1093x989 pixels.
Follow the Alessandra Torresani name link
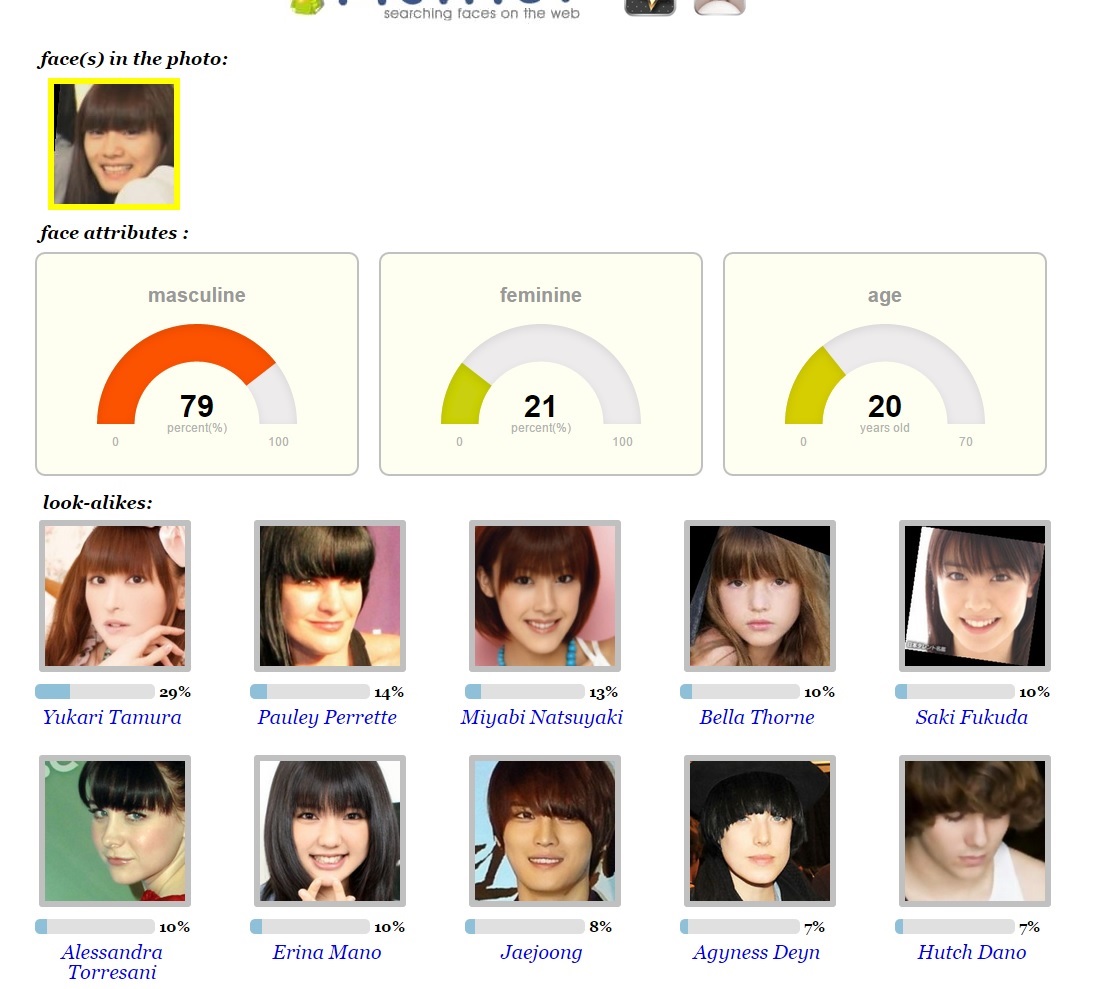(x=112, y=962)
